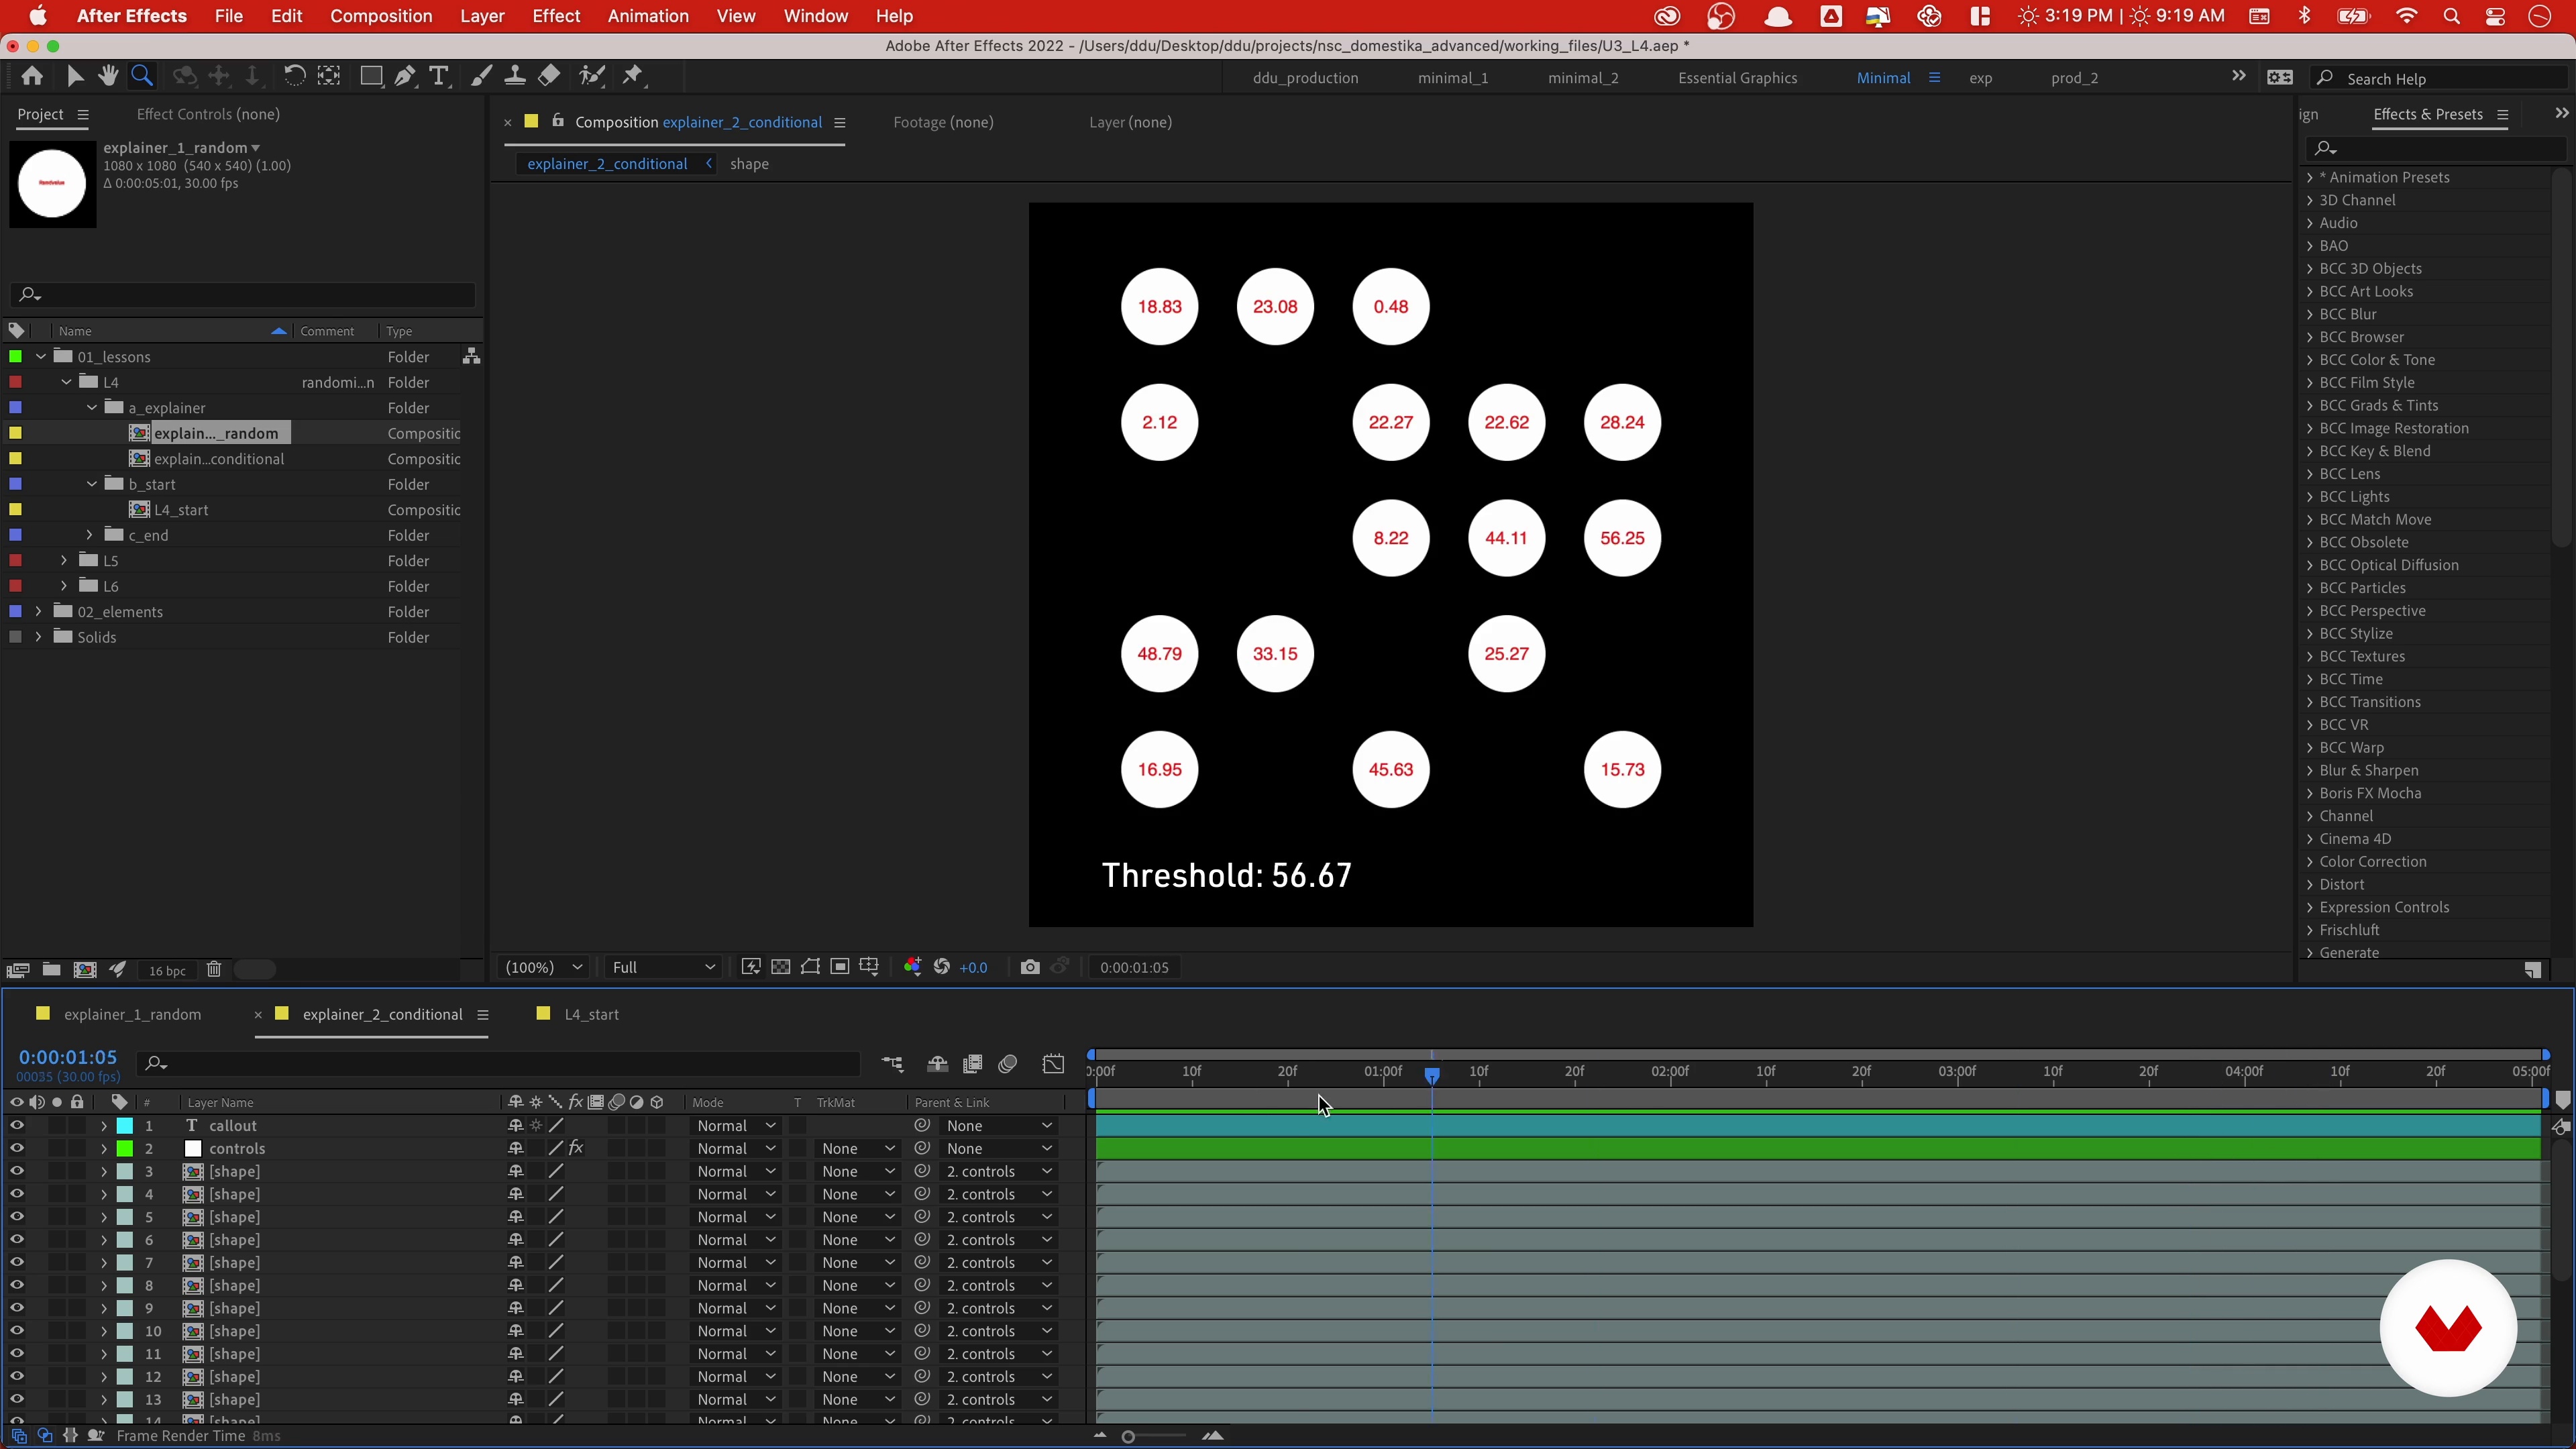Image resolution: width=2576 pixels, height=1449 pixels.
Task: Open the Animation menu
Action: pyautogui.click(x=648, y=16)
